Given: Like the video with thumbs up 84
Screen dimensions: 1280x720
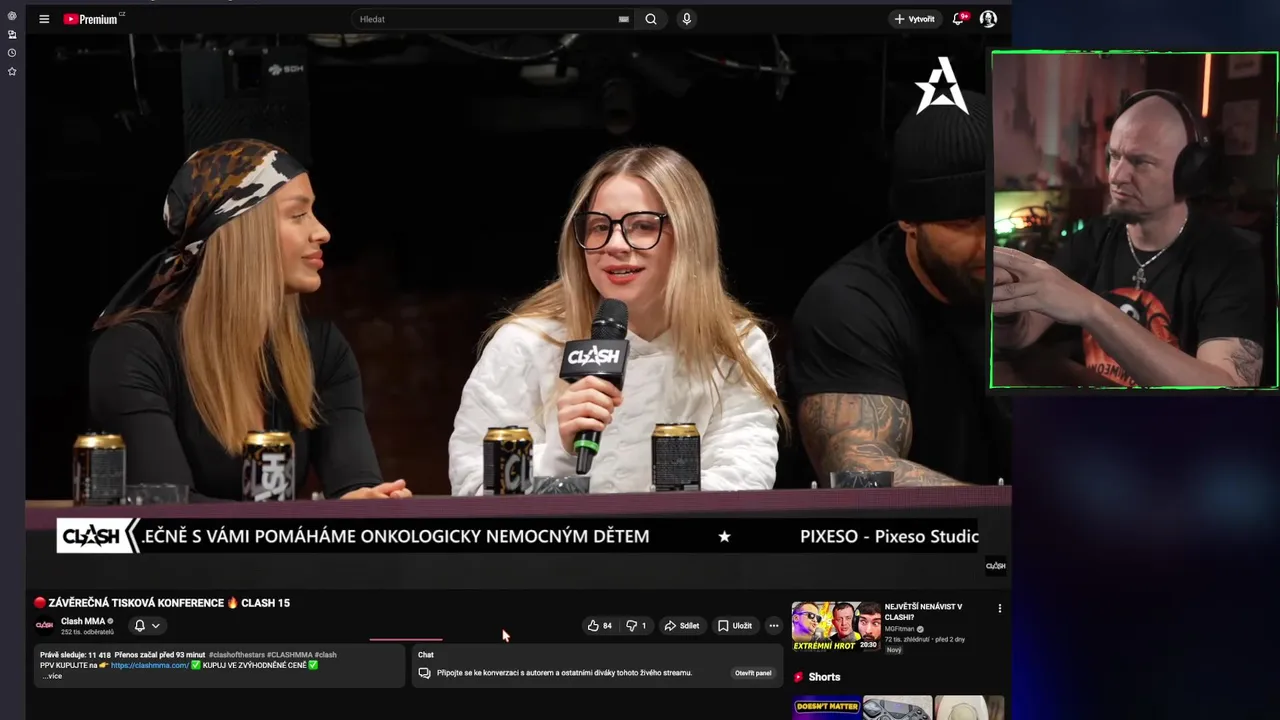Looking at the screenshot, I should click(x=600, y=626).
